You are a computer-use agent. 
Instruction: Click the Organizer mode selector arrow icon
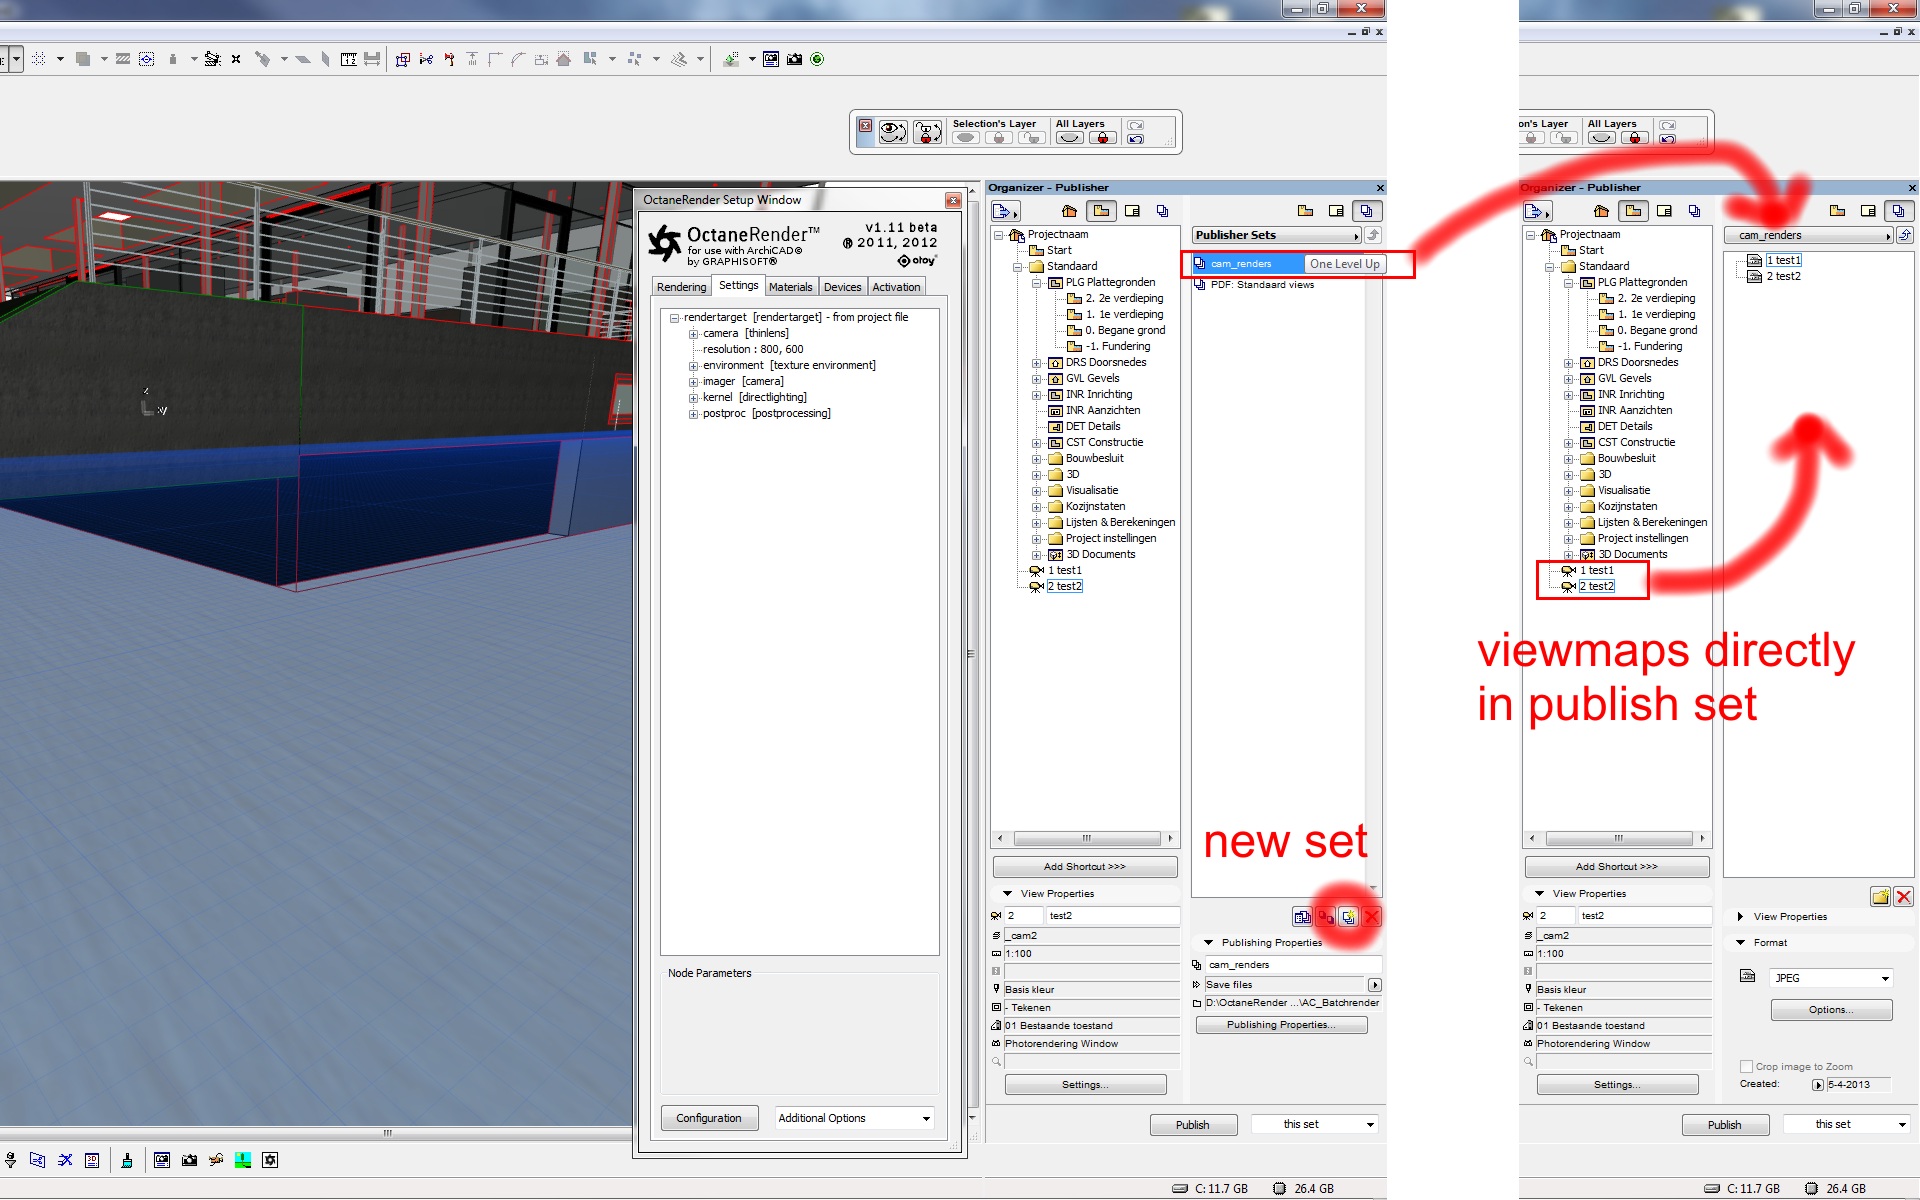(x=1005, y=211)
